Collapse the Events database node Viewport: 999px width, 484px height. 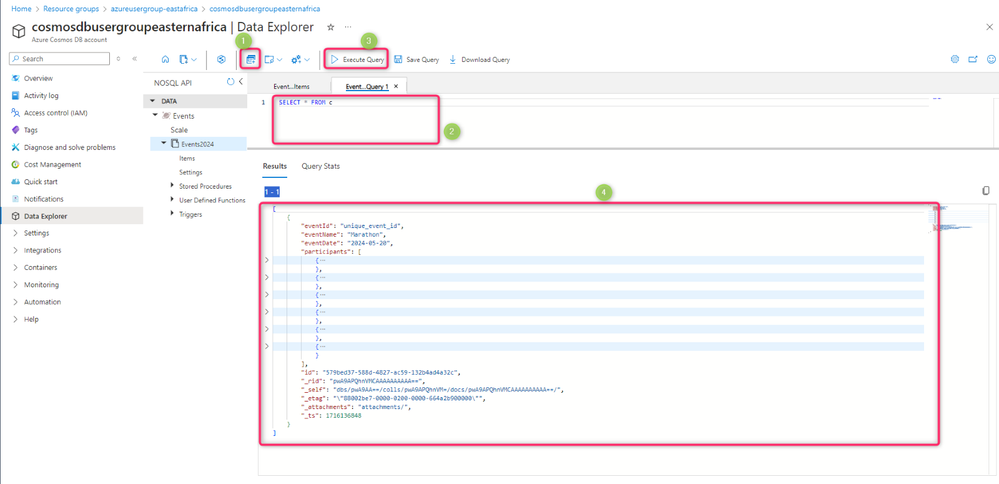[156, 116]
